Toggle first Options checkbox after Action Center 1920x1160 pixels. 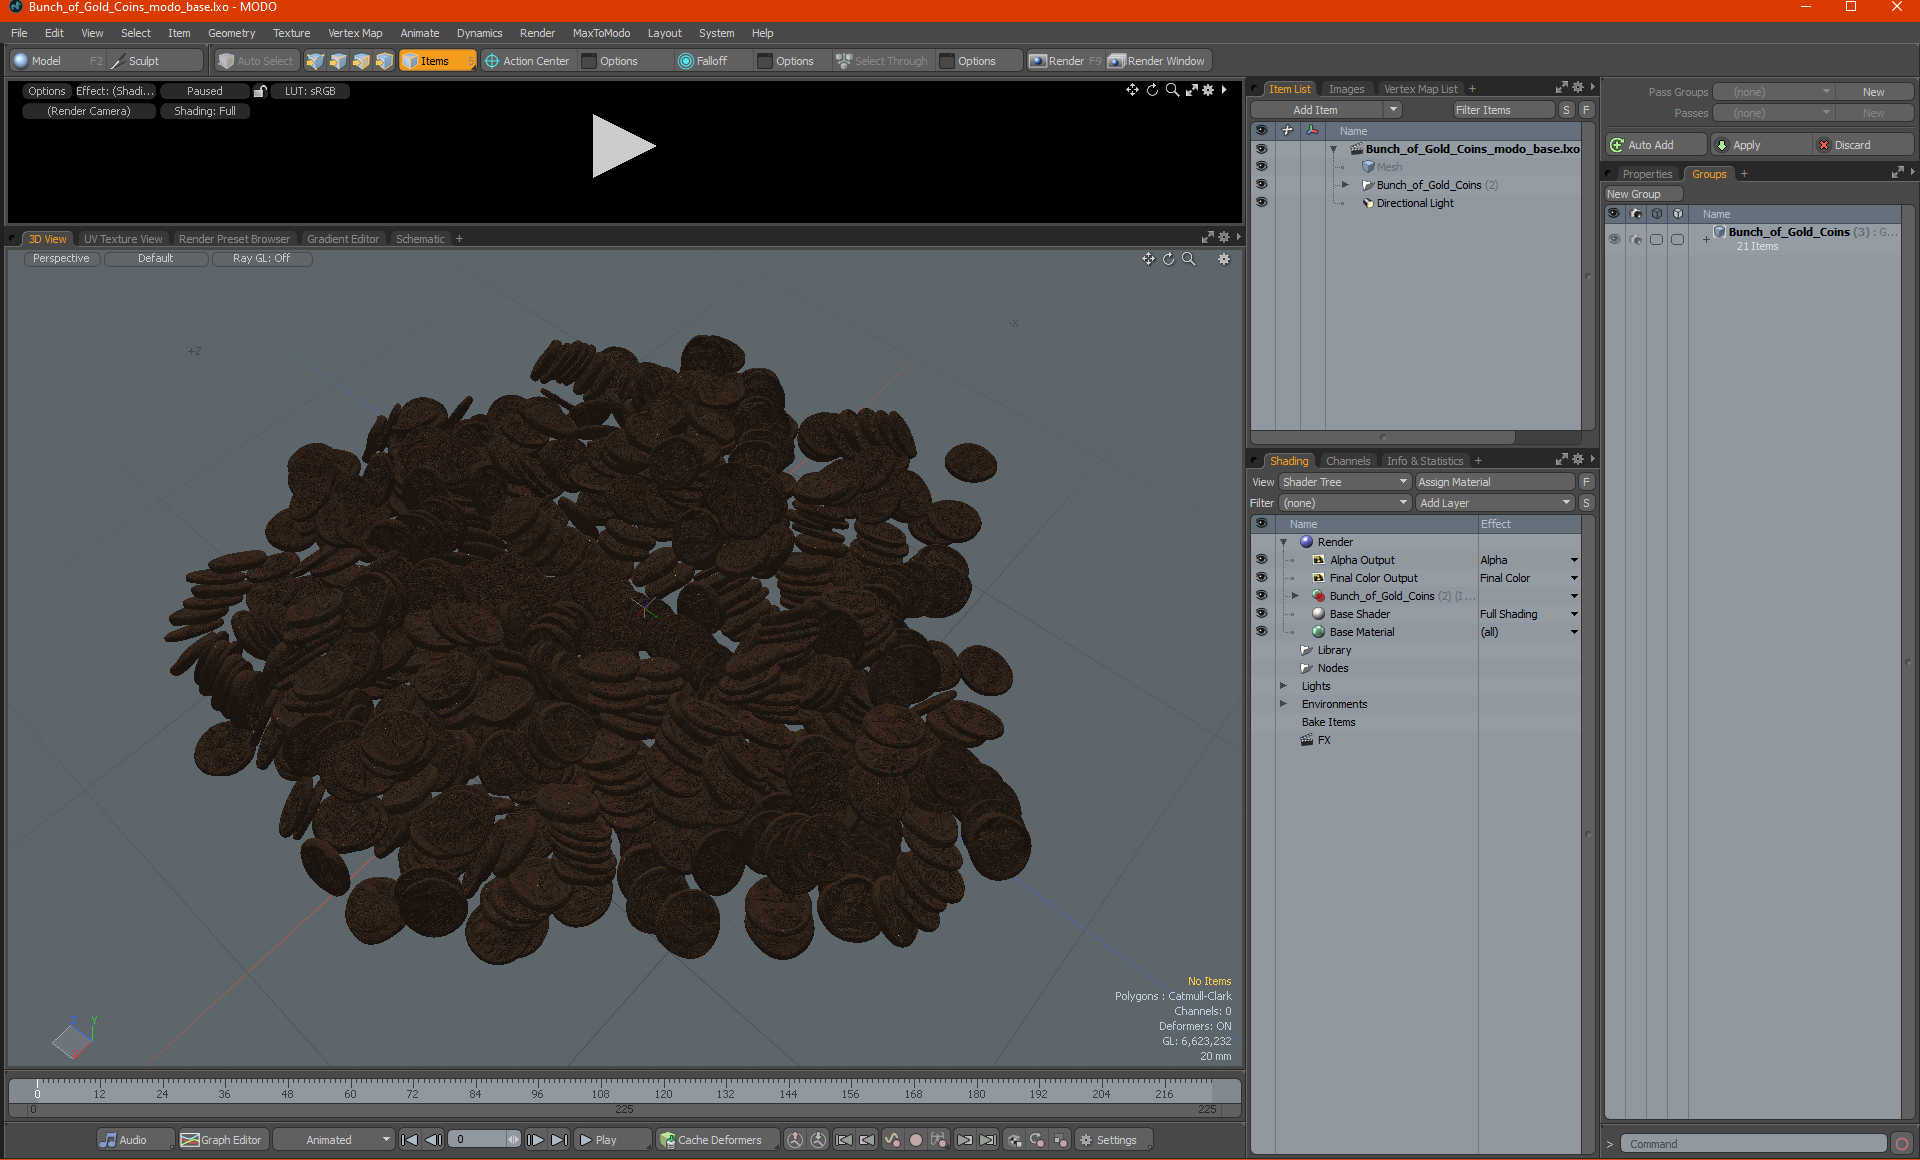(x=589, y=61)
